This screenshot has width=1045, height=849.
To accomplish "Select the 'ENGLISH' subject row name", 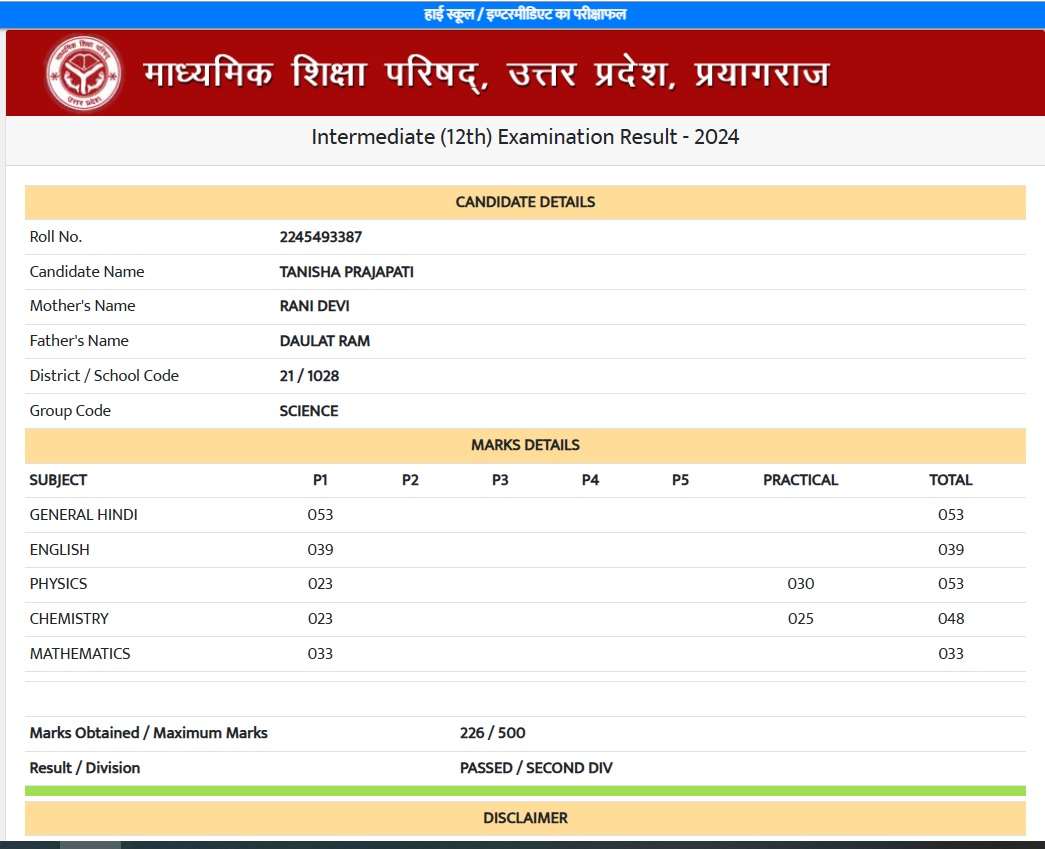I will [x=59, y=550].
